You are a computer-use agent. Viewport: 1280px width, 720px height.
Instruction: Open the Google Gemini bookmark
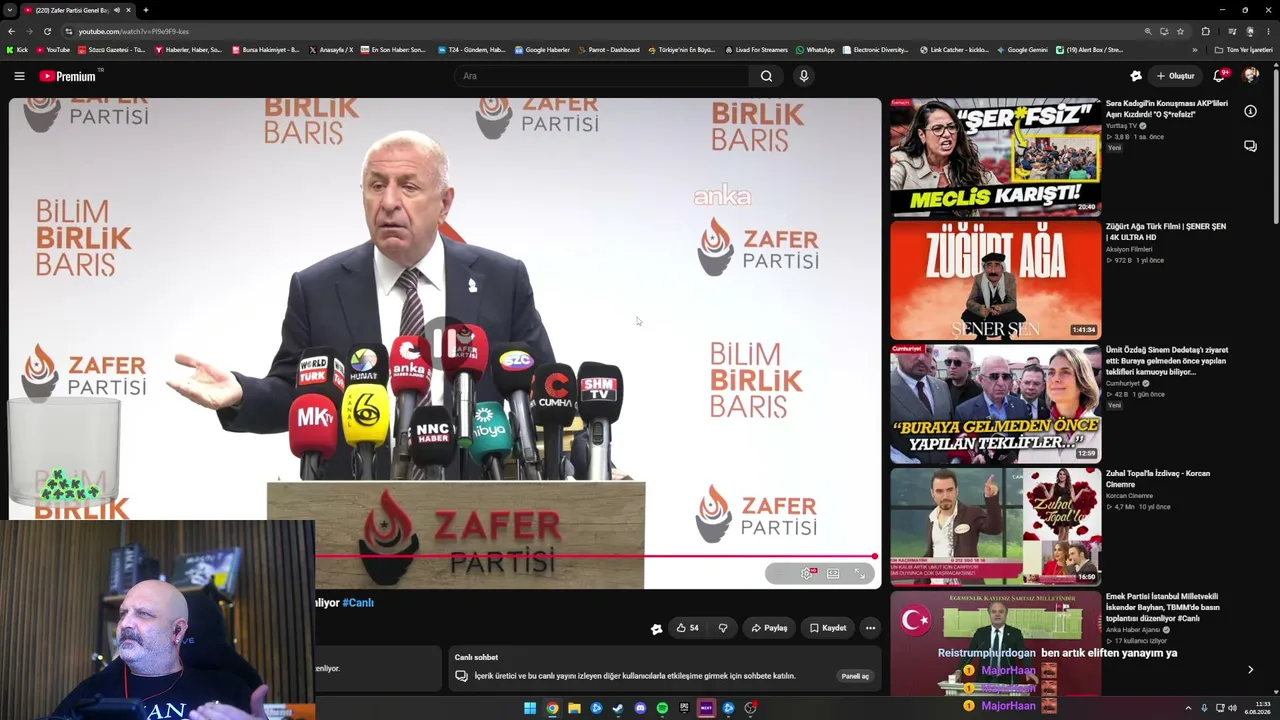click(1022, 50)
